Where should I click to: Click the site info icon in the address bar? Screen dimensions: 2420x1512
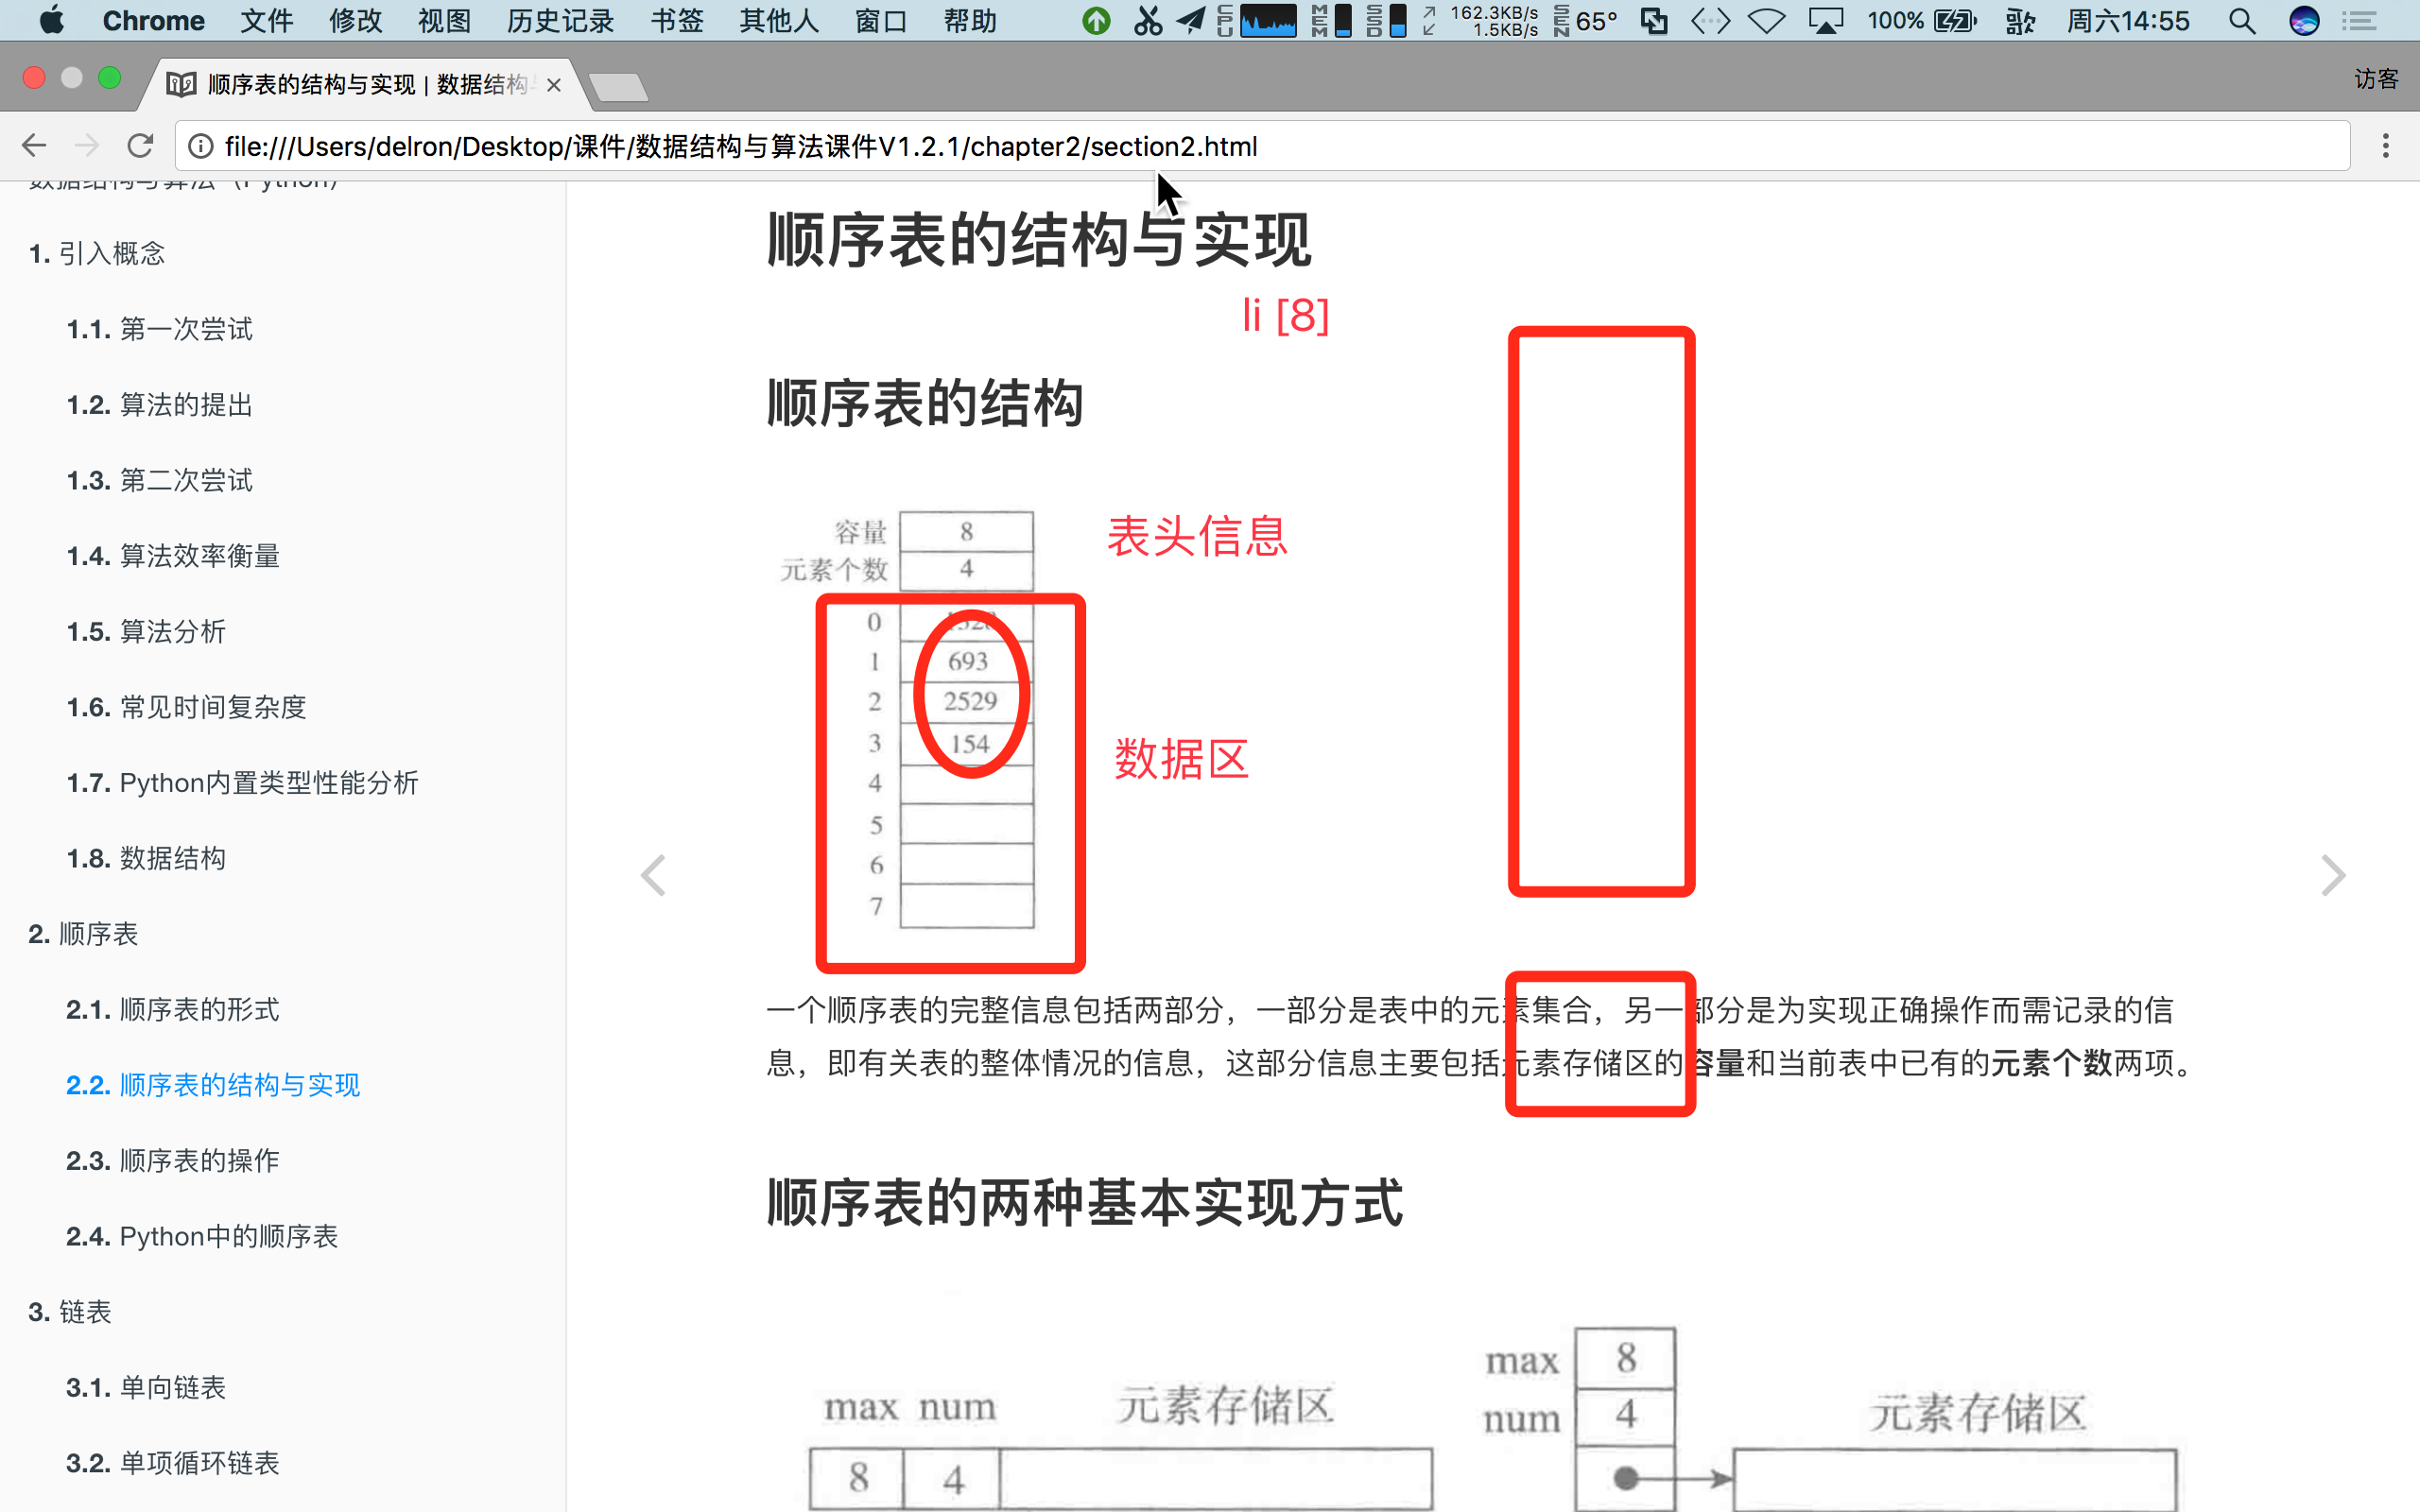tap(201, 146)
